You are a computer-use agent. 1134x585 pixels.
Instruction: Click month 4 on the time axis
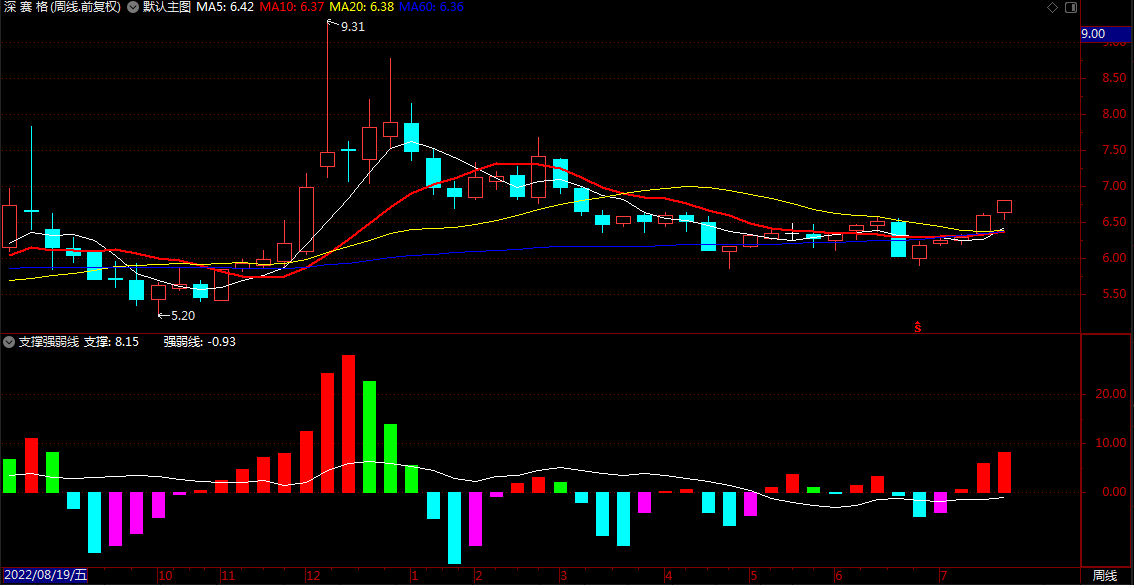(x=668, y=576)
